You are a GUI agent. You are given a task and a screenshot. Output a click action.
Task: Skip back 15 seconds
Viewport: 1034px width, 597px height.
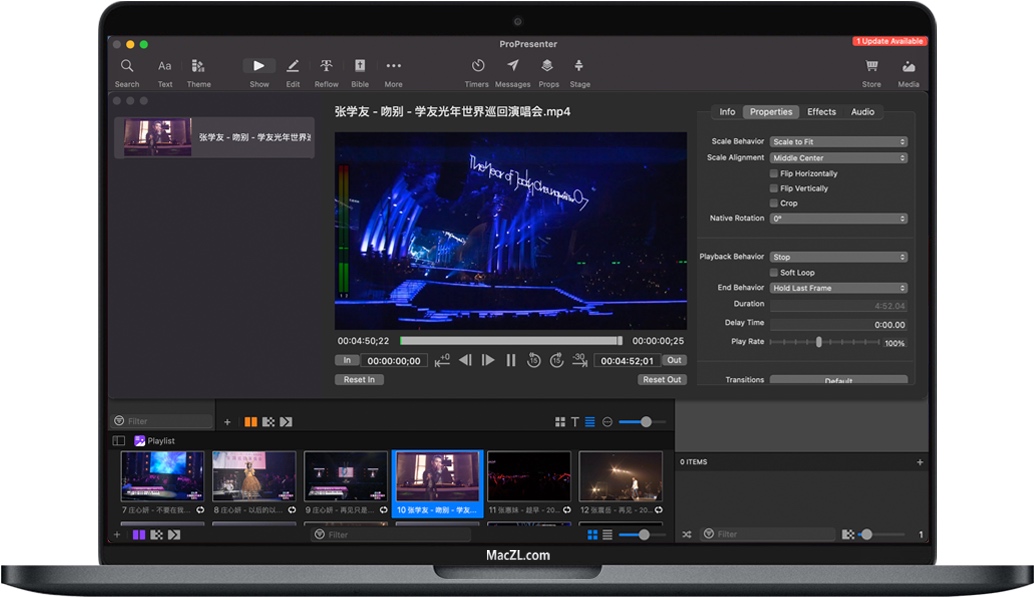pyautogui.click(x=533, y=360)
